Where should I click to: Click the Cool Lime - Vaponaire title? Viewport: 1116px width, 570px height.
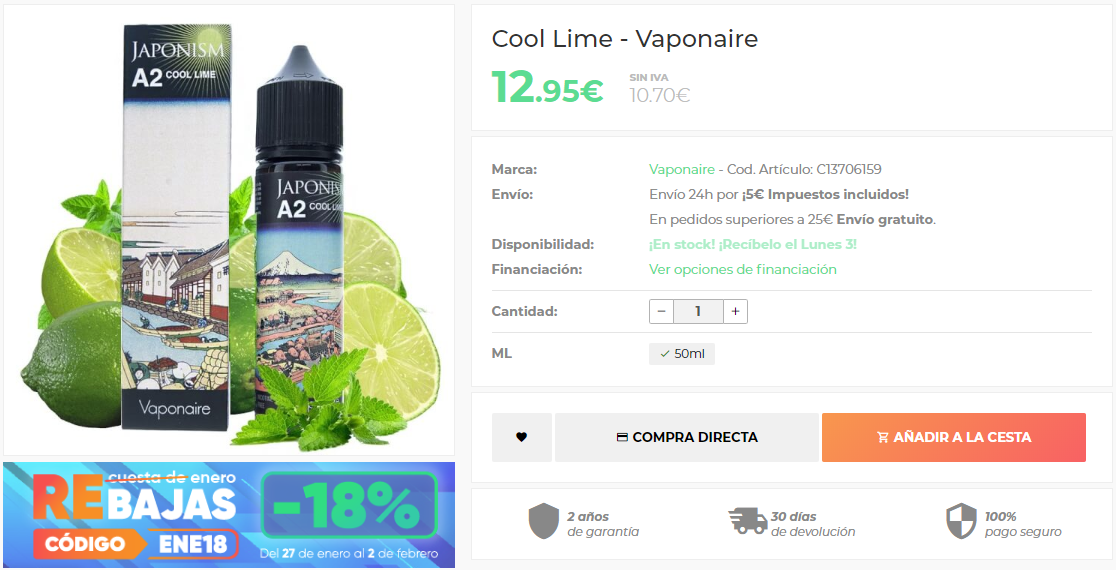(625, 38)
